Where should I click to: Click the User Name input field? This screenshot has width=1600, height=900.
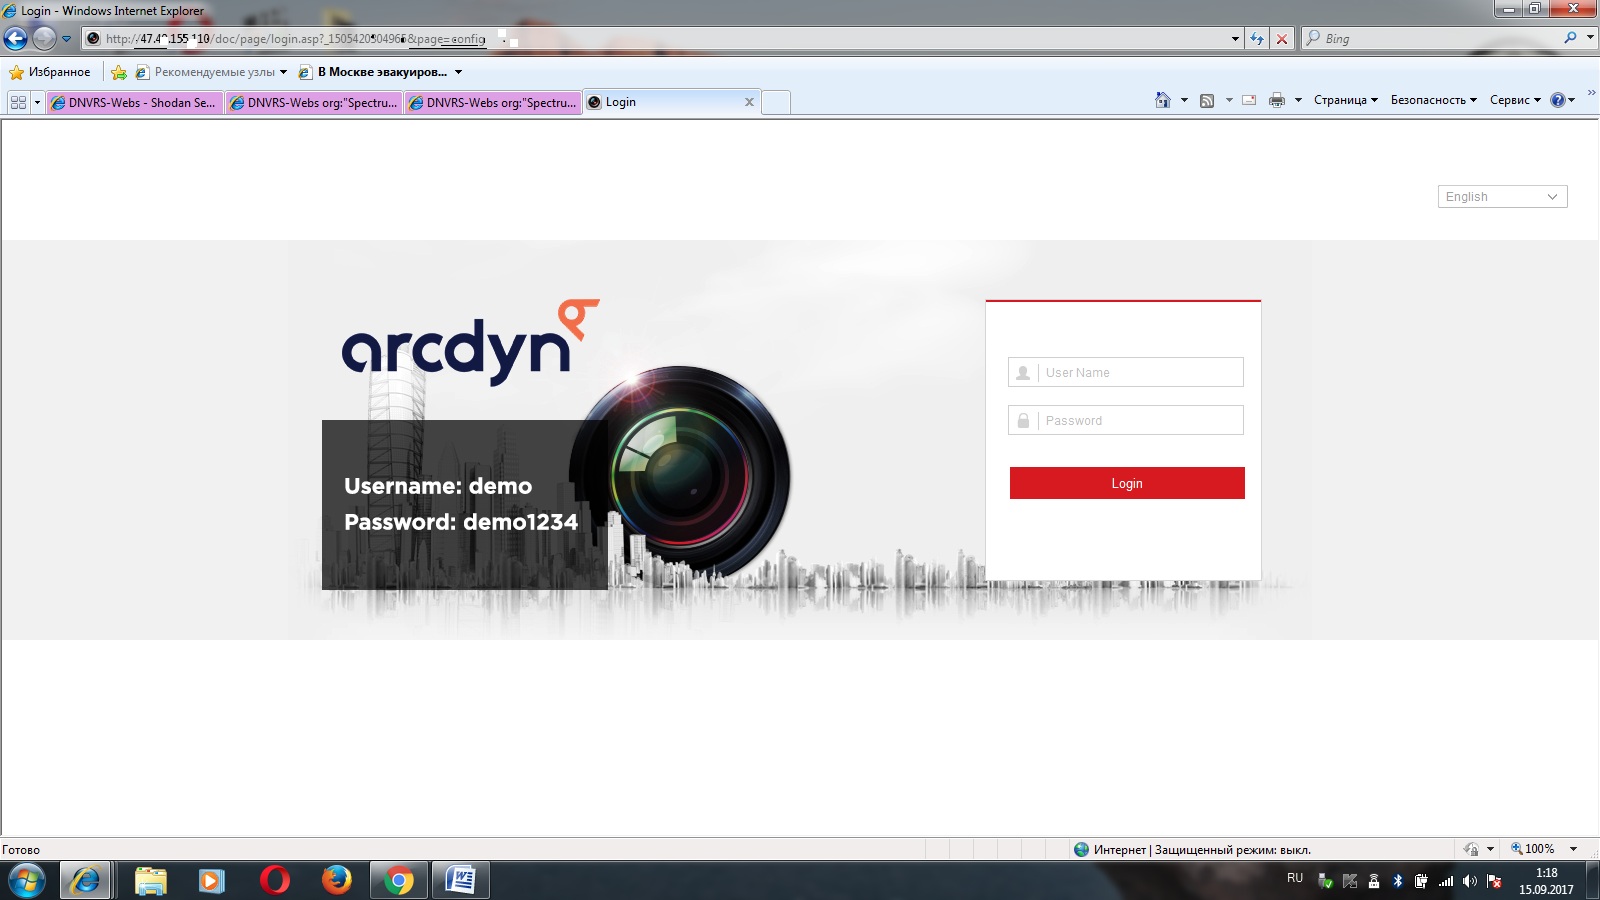pyautogui.click(x=1126, y=372)
